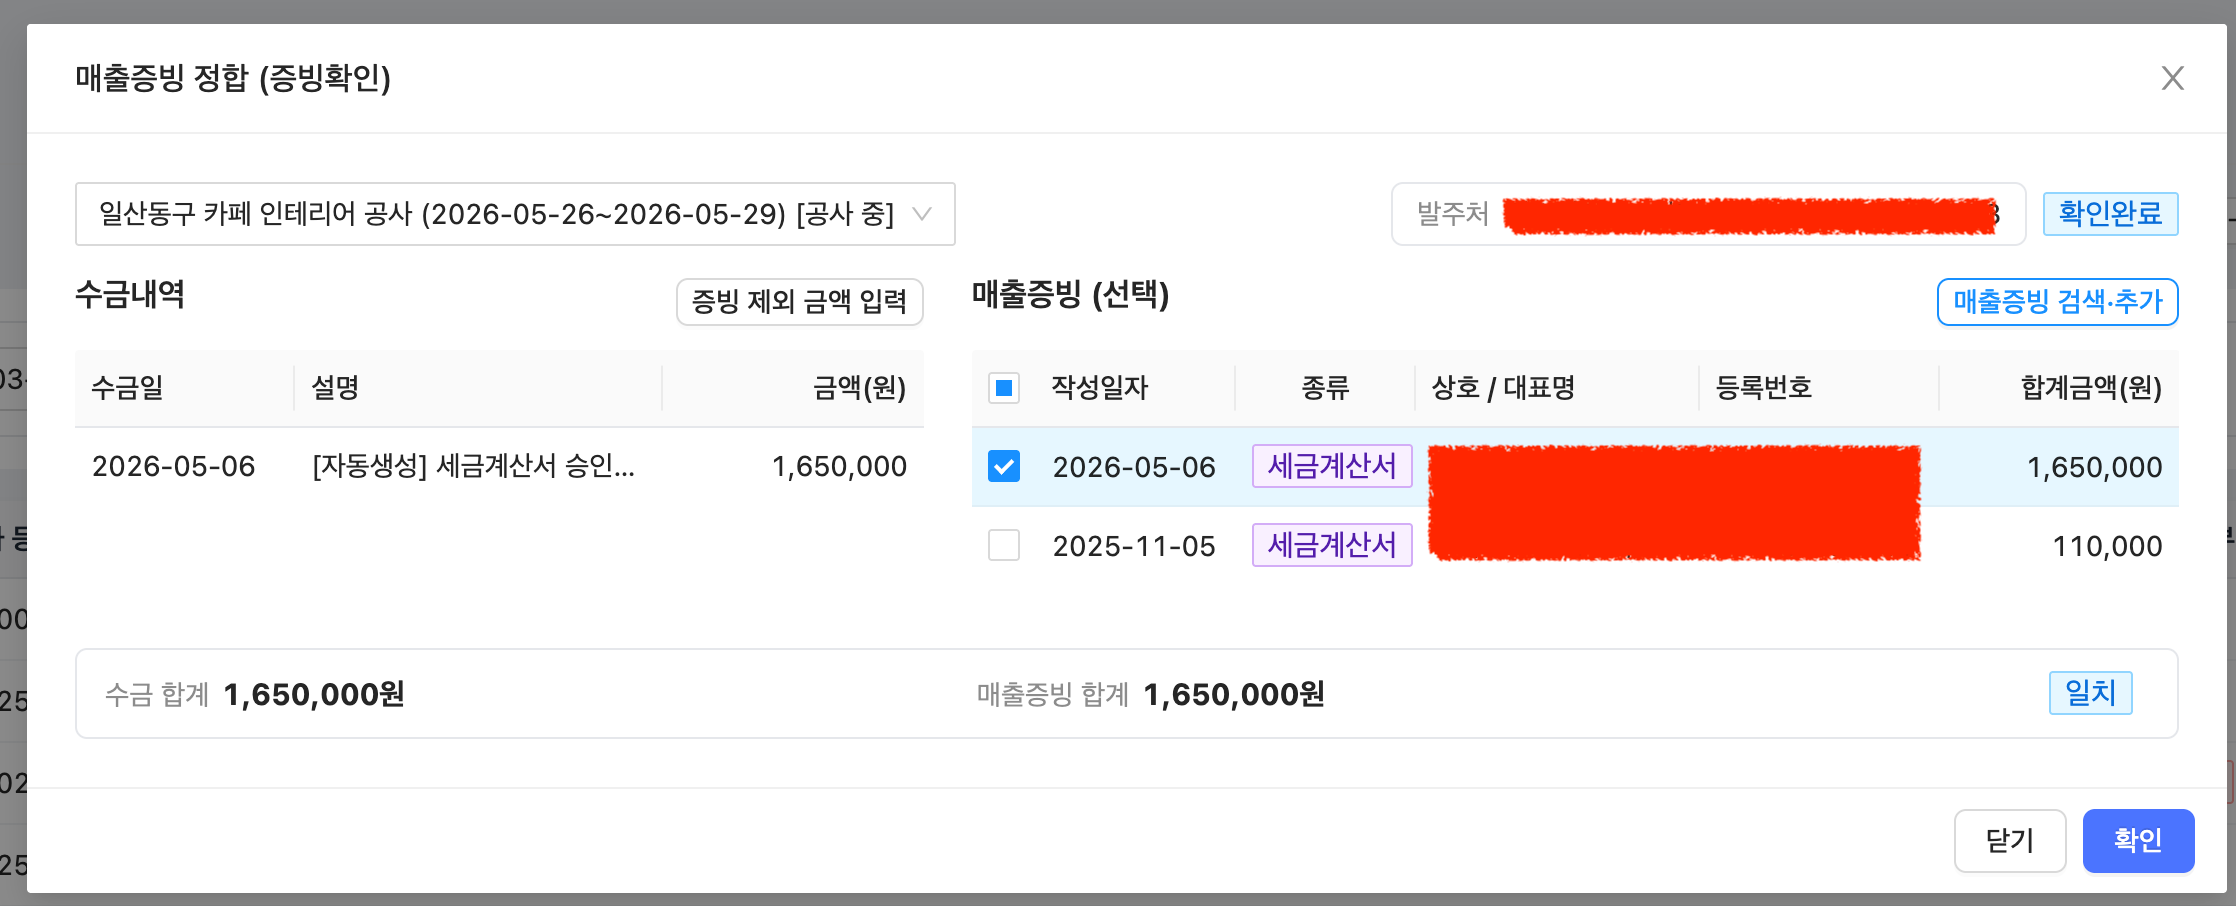
Task: Click the 일치 match status badge
Action: (x=2090, y=693)
